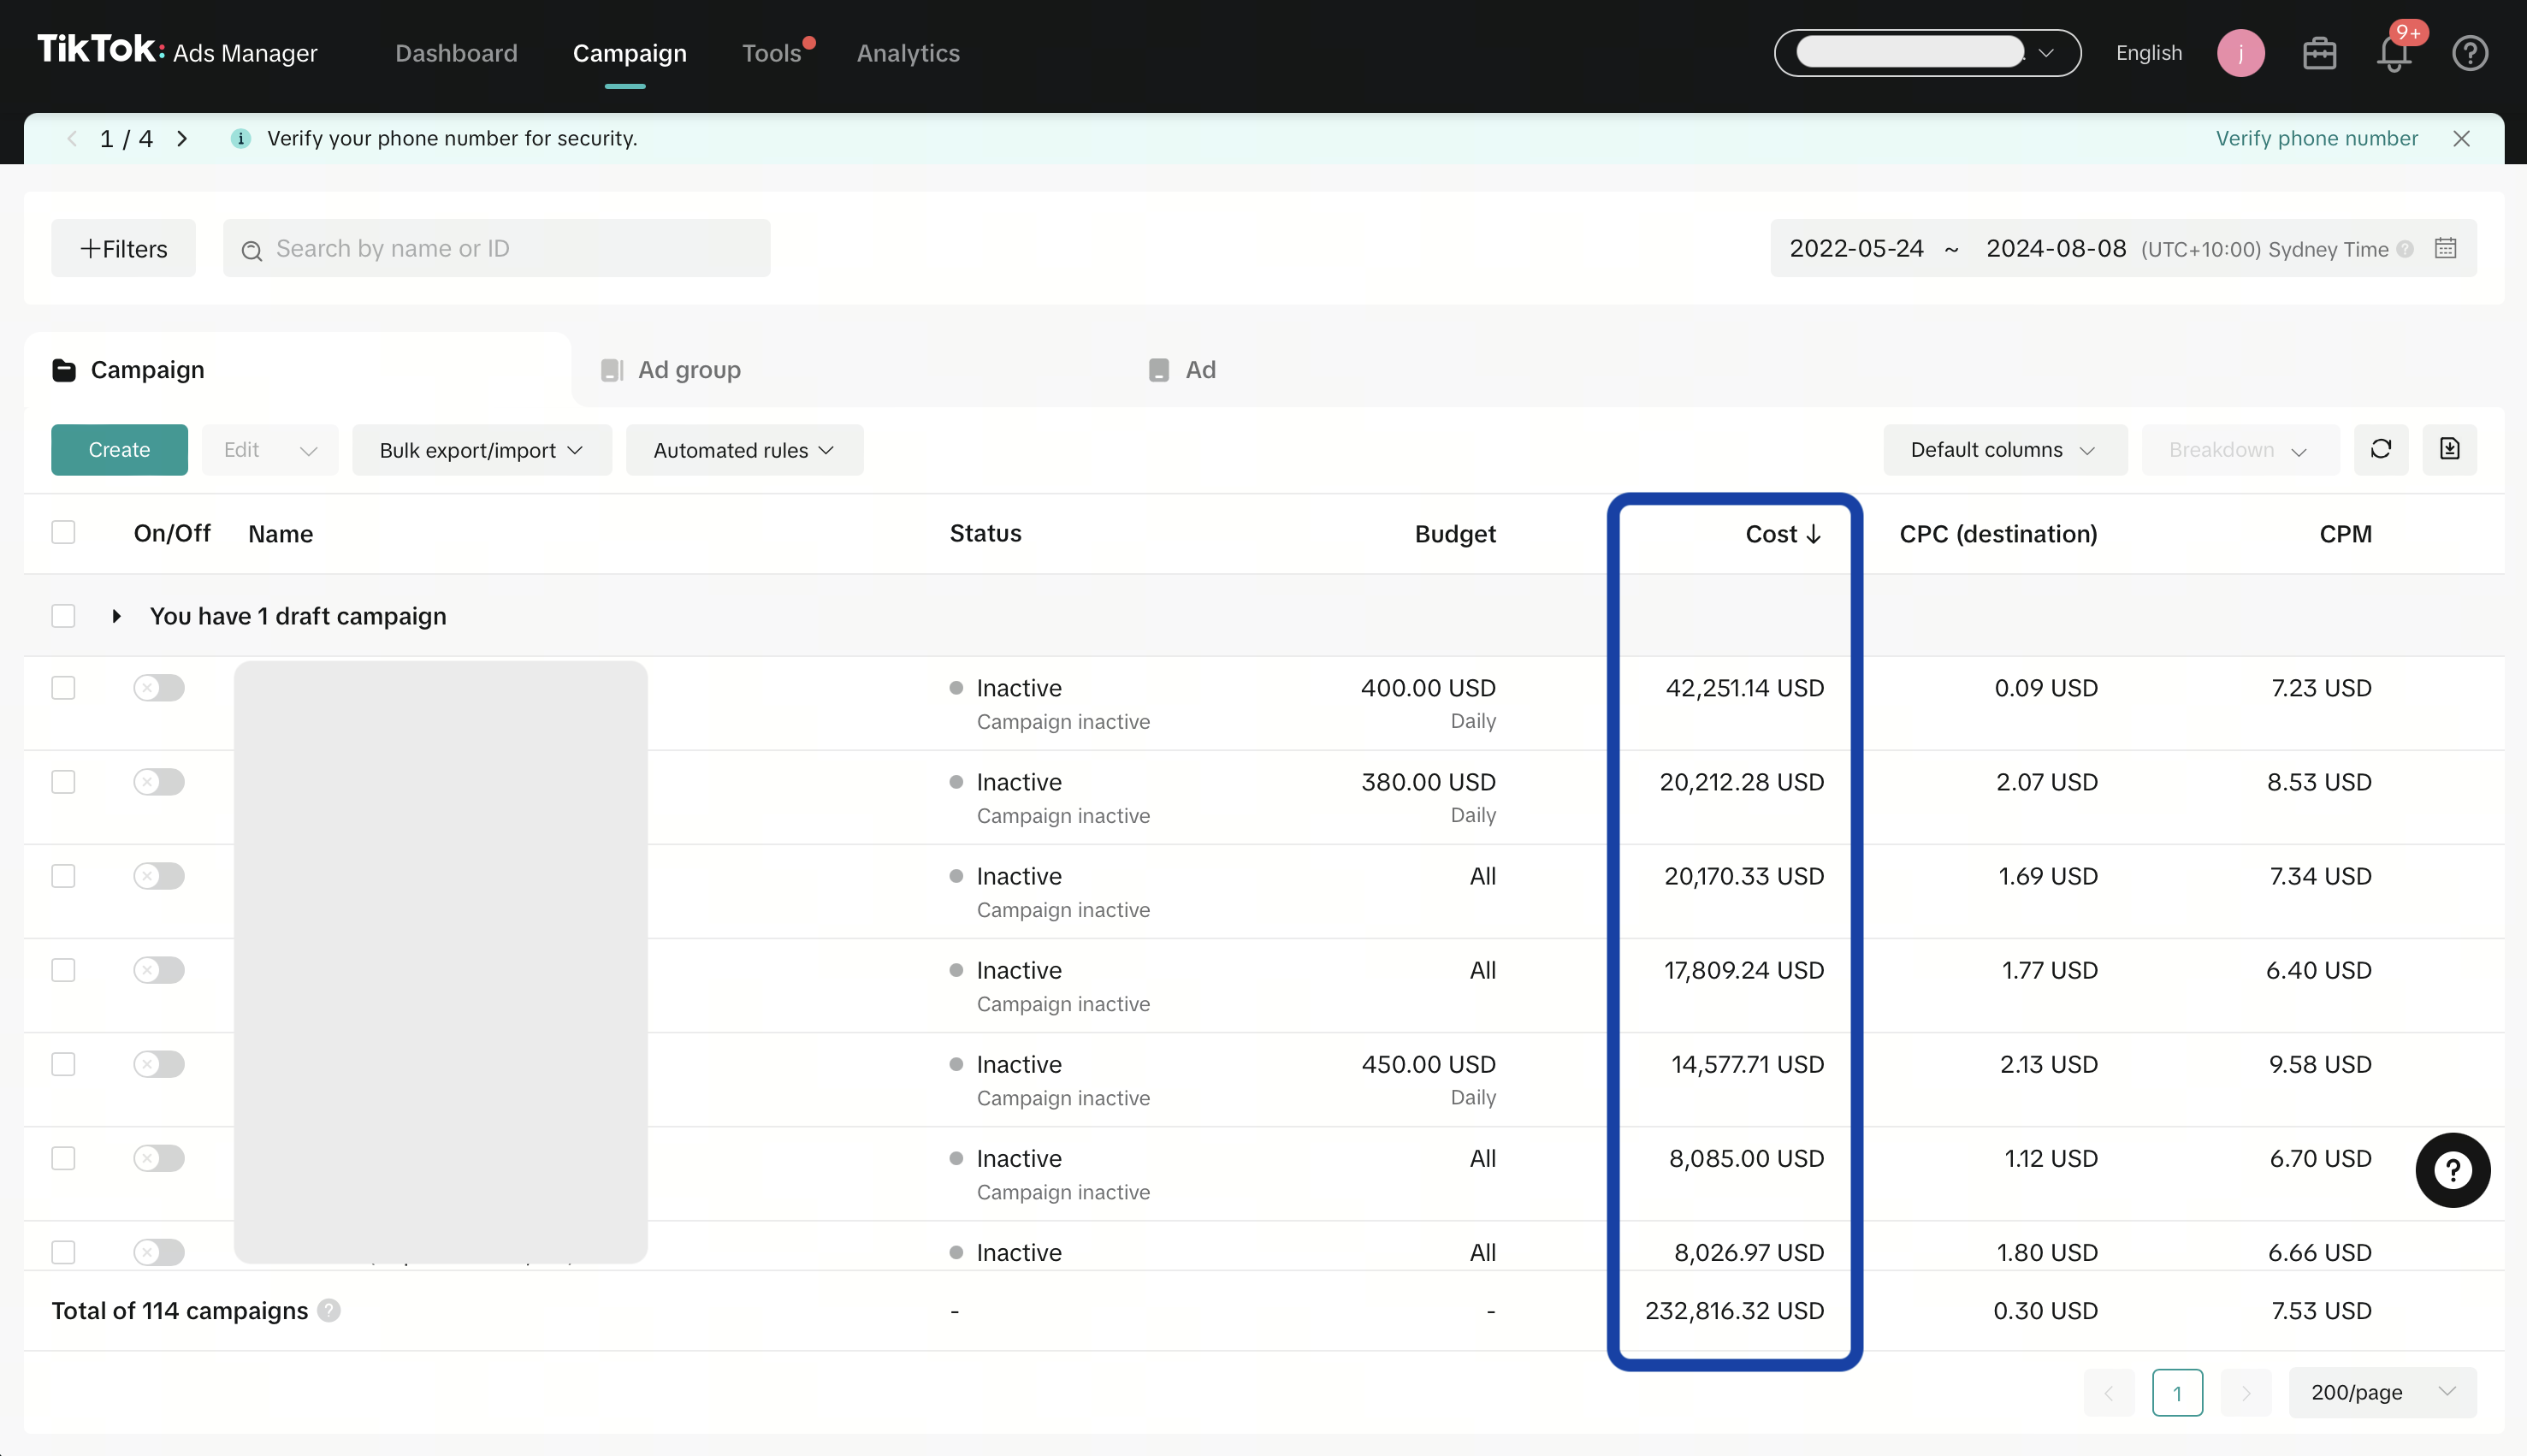Open the date range calendar icon
Viewport: 2527px width, 1456px height.
coord(2445,248)
